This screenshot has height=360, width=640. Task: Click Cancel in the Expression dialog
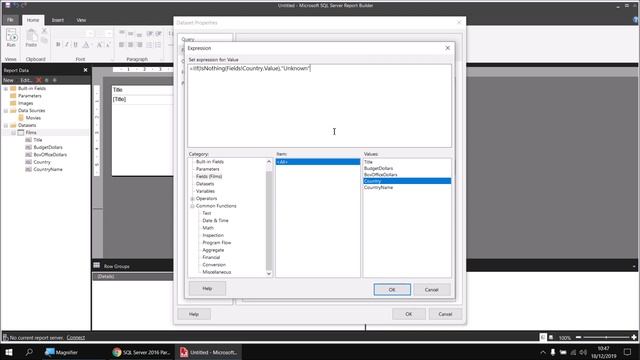431,289
